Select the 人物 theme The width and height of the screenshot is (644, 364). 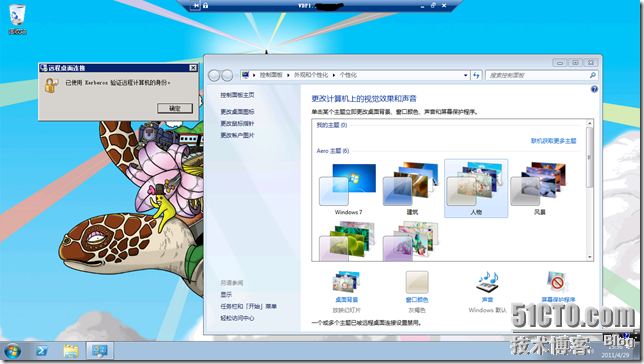tap(476, 189)
